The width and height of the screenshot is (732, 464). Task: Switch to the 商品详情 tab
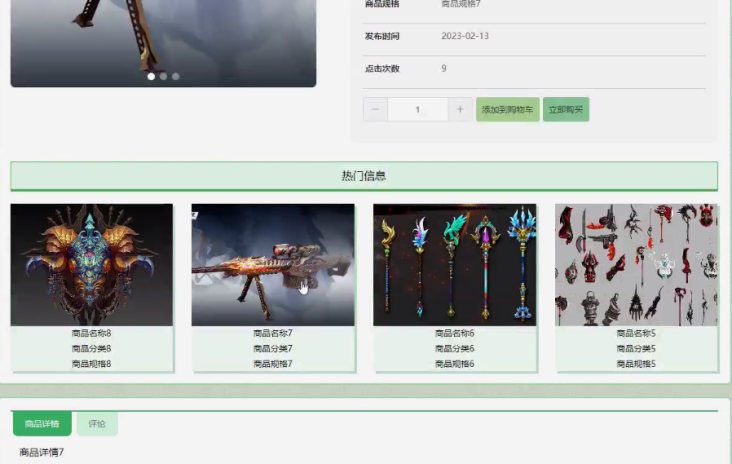pos(42,424)
